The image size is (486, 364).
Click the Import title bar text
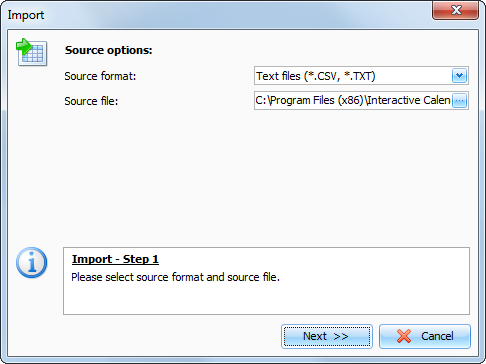click(26, 15)
